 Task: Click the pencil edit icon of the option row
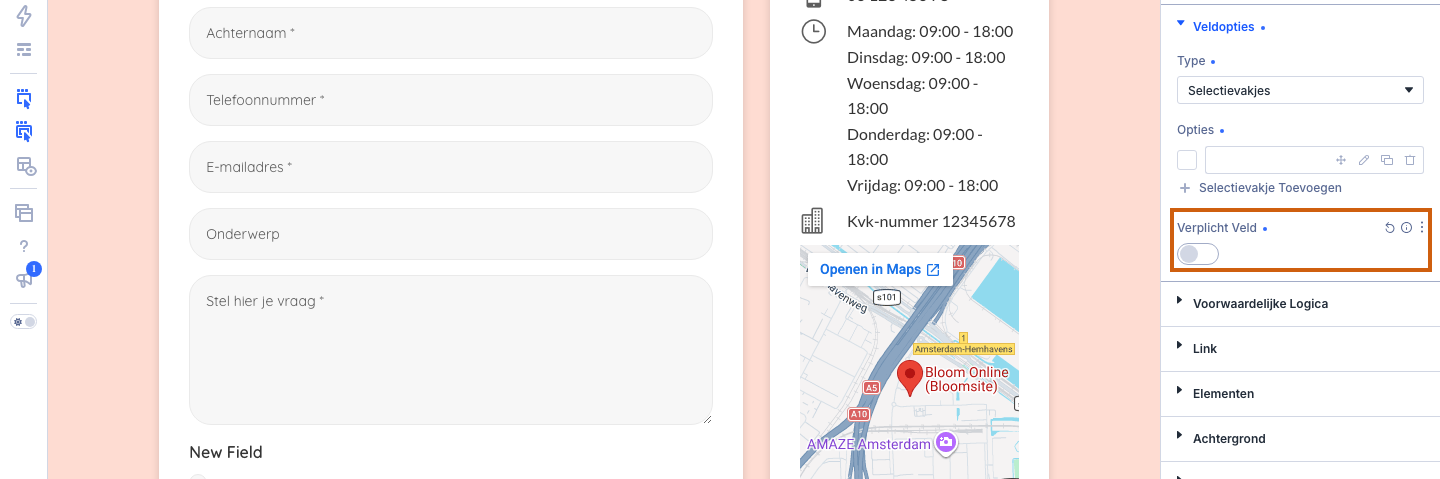coord(1364,160)
